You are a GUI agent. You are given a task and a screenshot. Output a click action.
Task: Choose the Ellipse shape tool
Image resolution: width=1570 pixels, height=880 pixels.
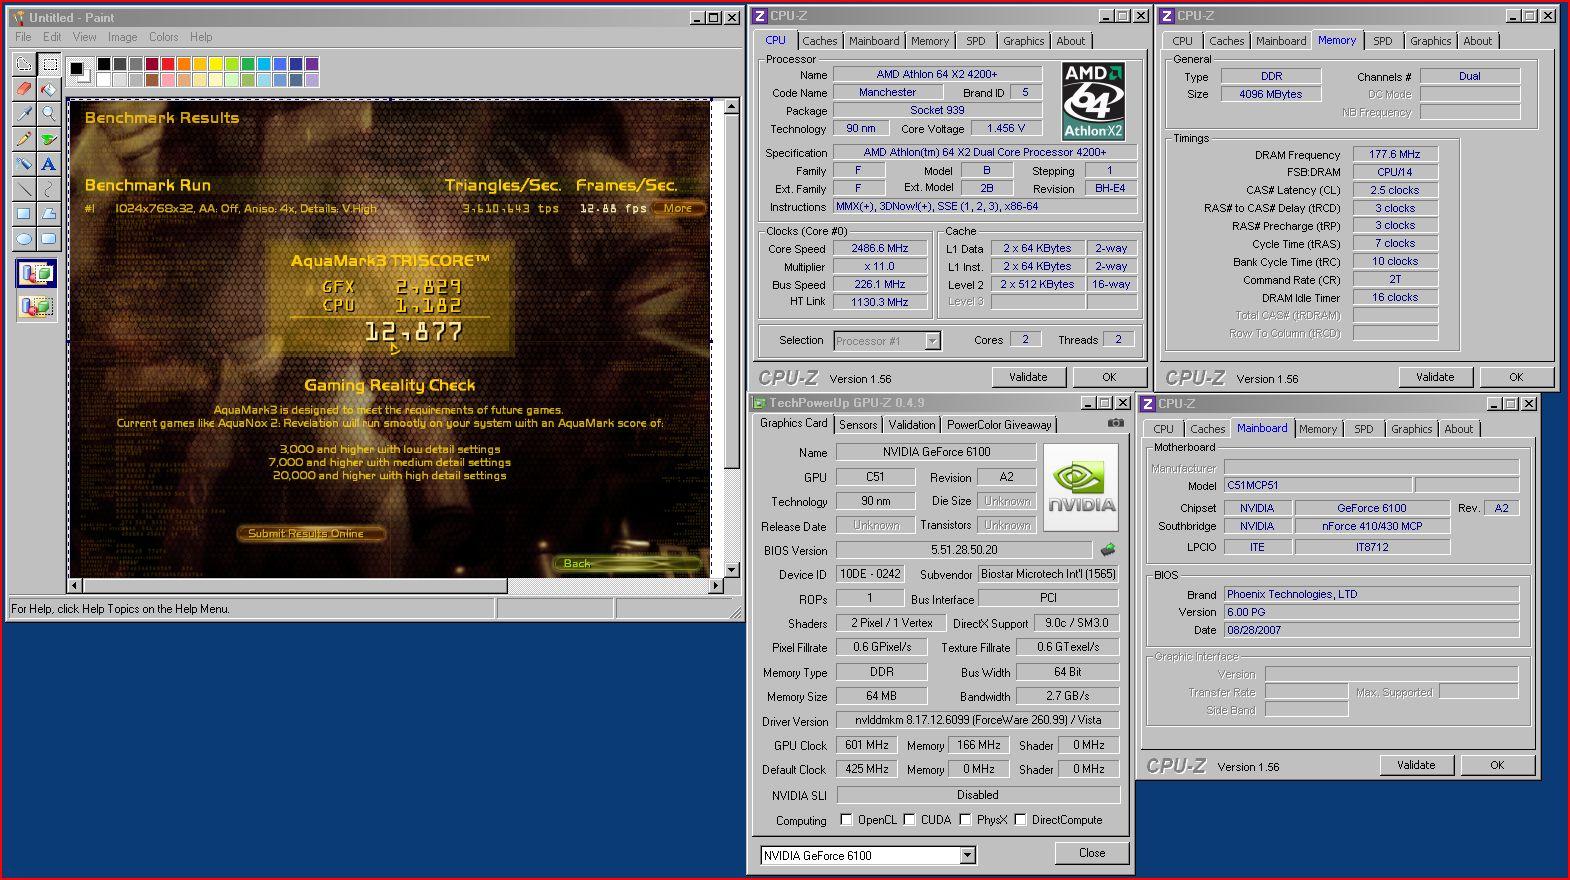coord(24,240)
